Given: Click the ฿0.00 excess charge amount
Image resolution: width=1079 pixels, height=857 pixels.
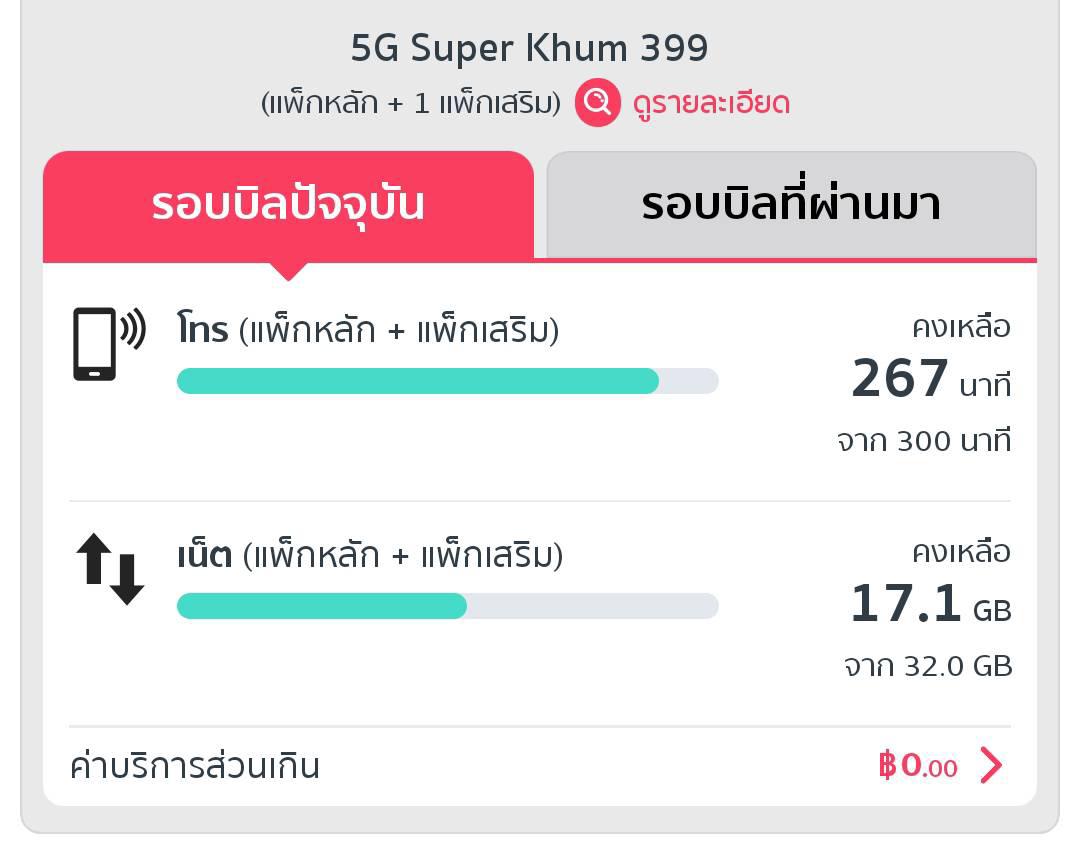Looking at the screenshot, I should (917, 766).
